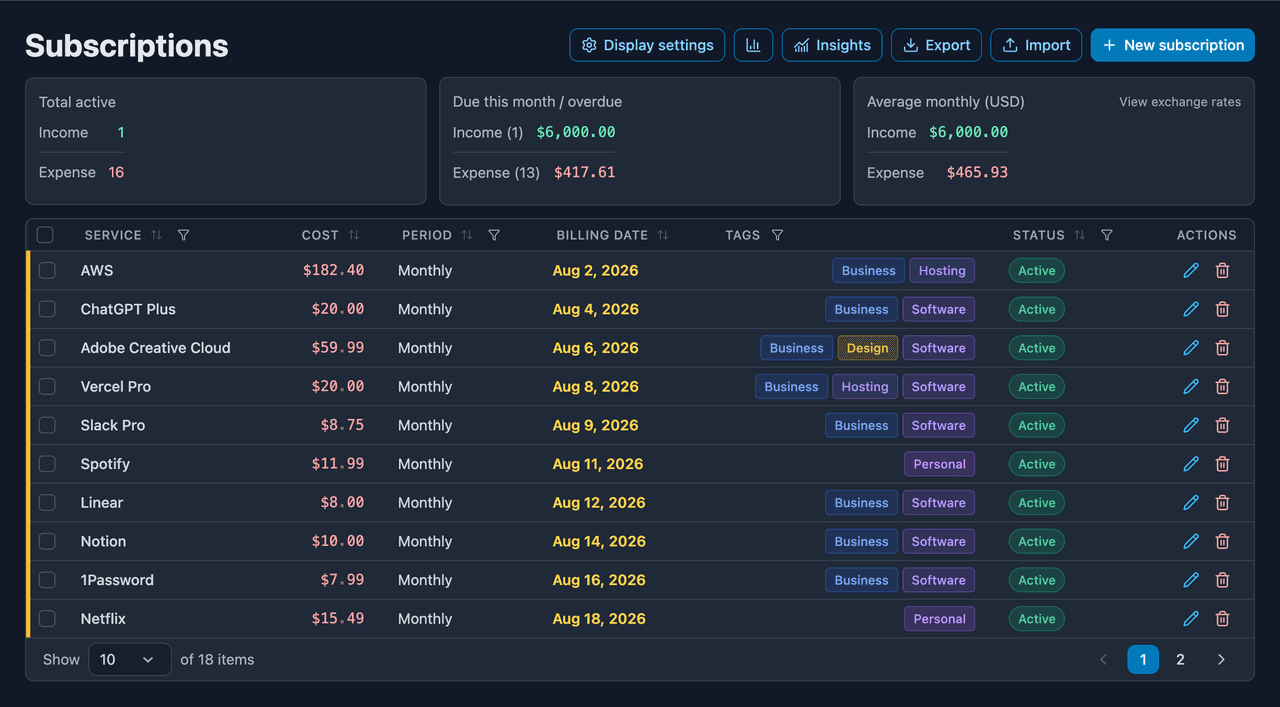1280x707 pixels.
Task: Create a New subscription
Action: (x=1173, y=45)
